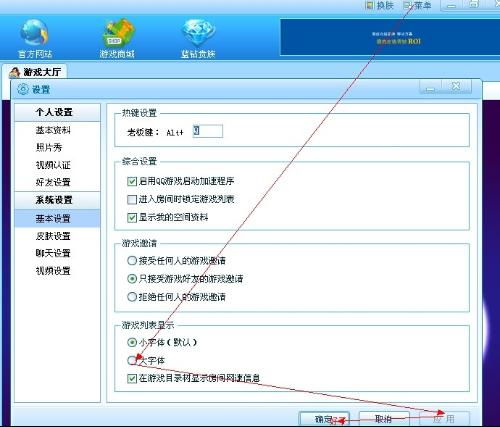Select 大字体 radio button
Viewport: 500px width, 427px height.
coord(132,360)
